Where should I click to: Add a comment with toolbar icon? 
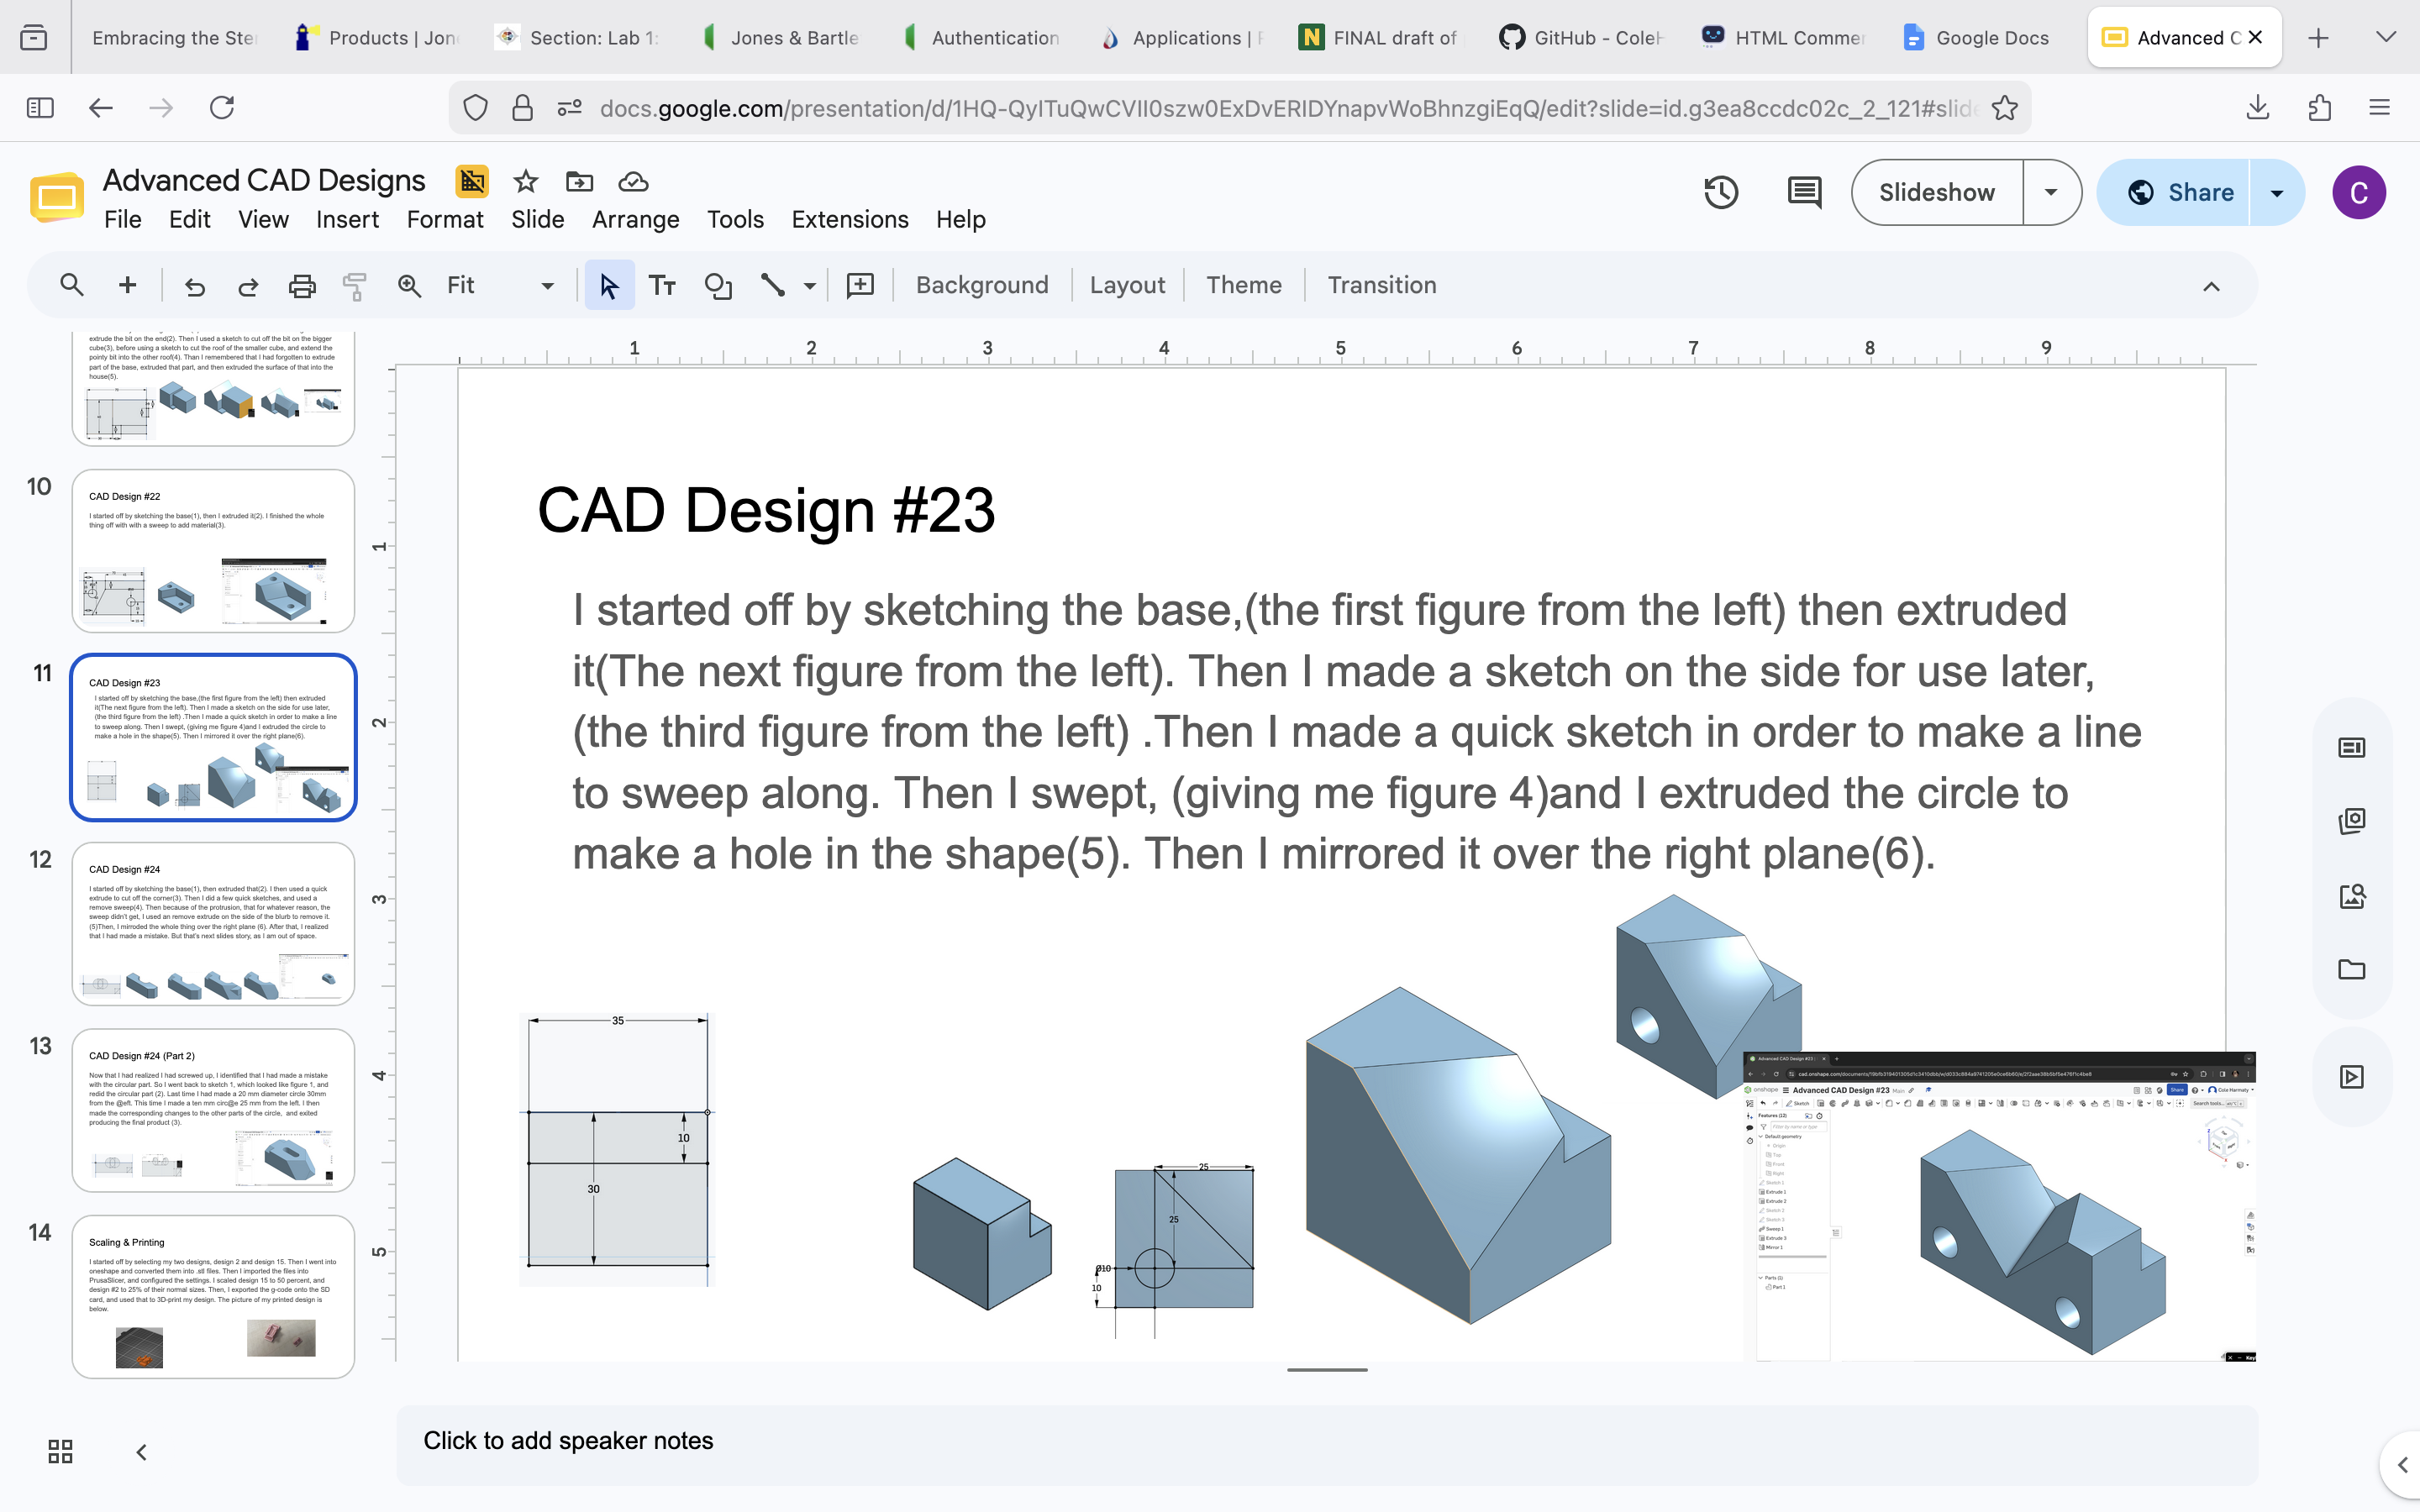tap(860, 286)
